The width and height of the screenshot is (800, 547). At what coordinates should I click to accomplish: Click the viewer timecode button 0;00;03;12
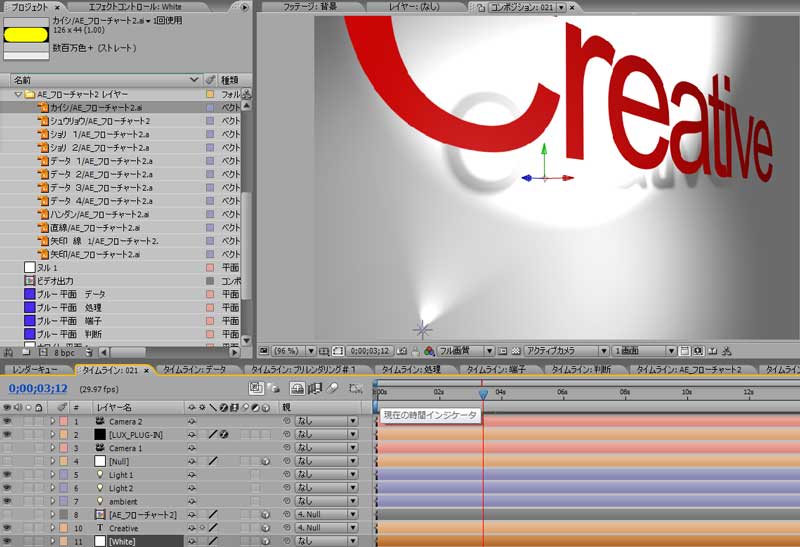click(370, 351)
